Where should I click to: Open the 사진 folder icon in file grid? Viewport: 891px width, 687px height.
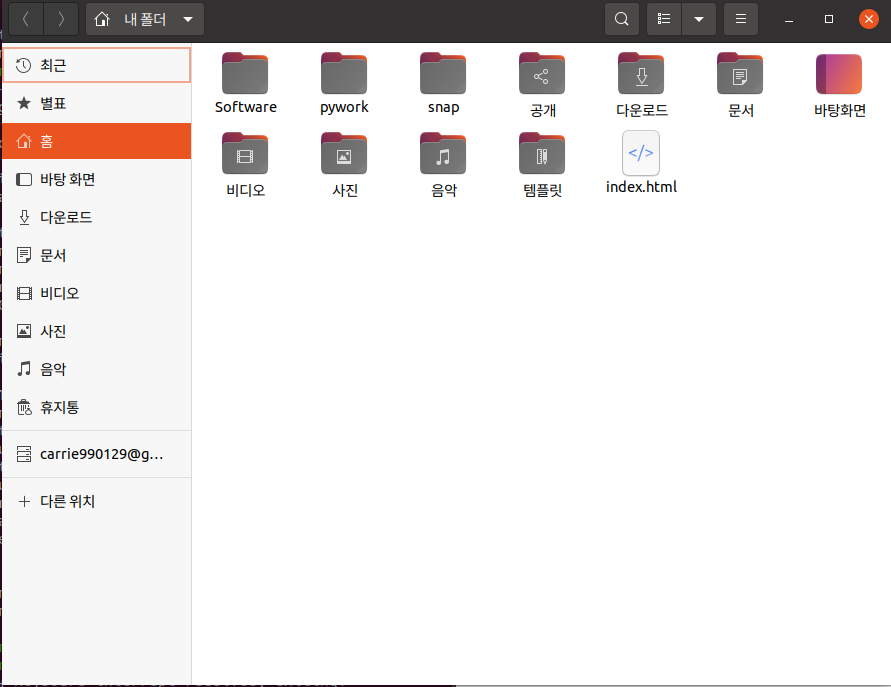[x=344, y=153]
